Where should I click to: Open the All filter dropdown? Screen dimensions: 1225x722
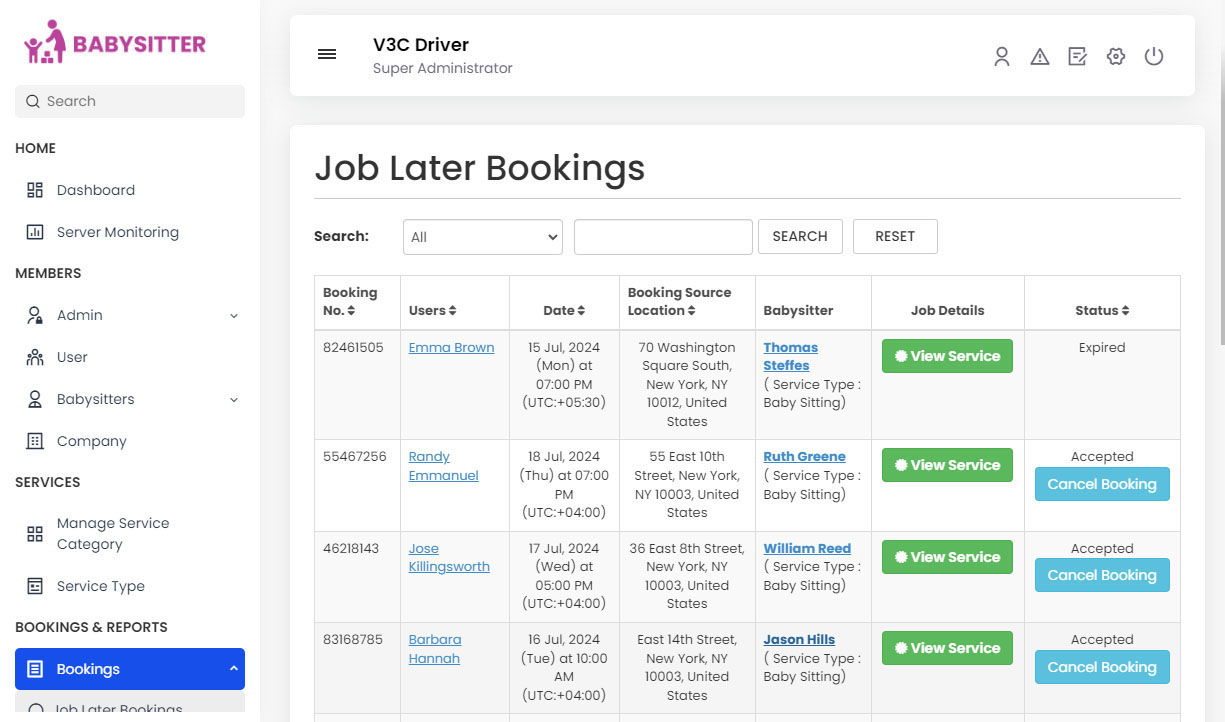[482, 237]
